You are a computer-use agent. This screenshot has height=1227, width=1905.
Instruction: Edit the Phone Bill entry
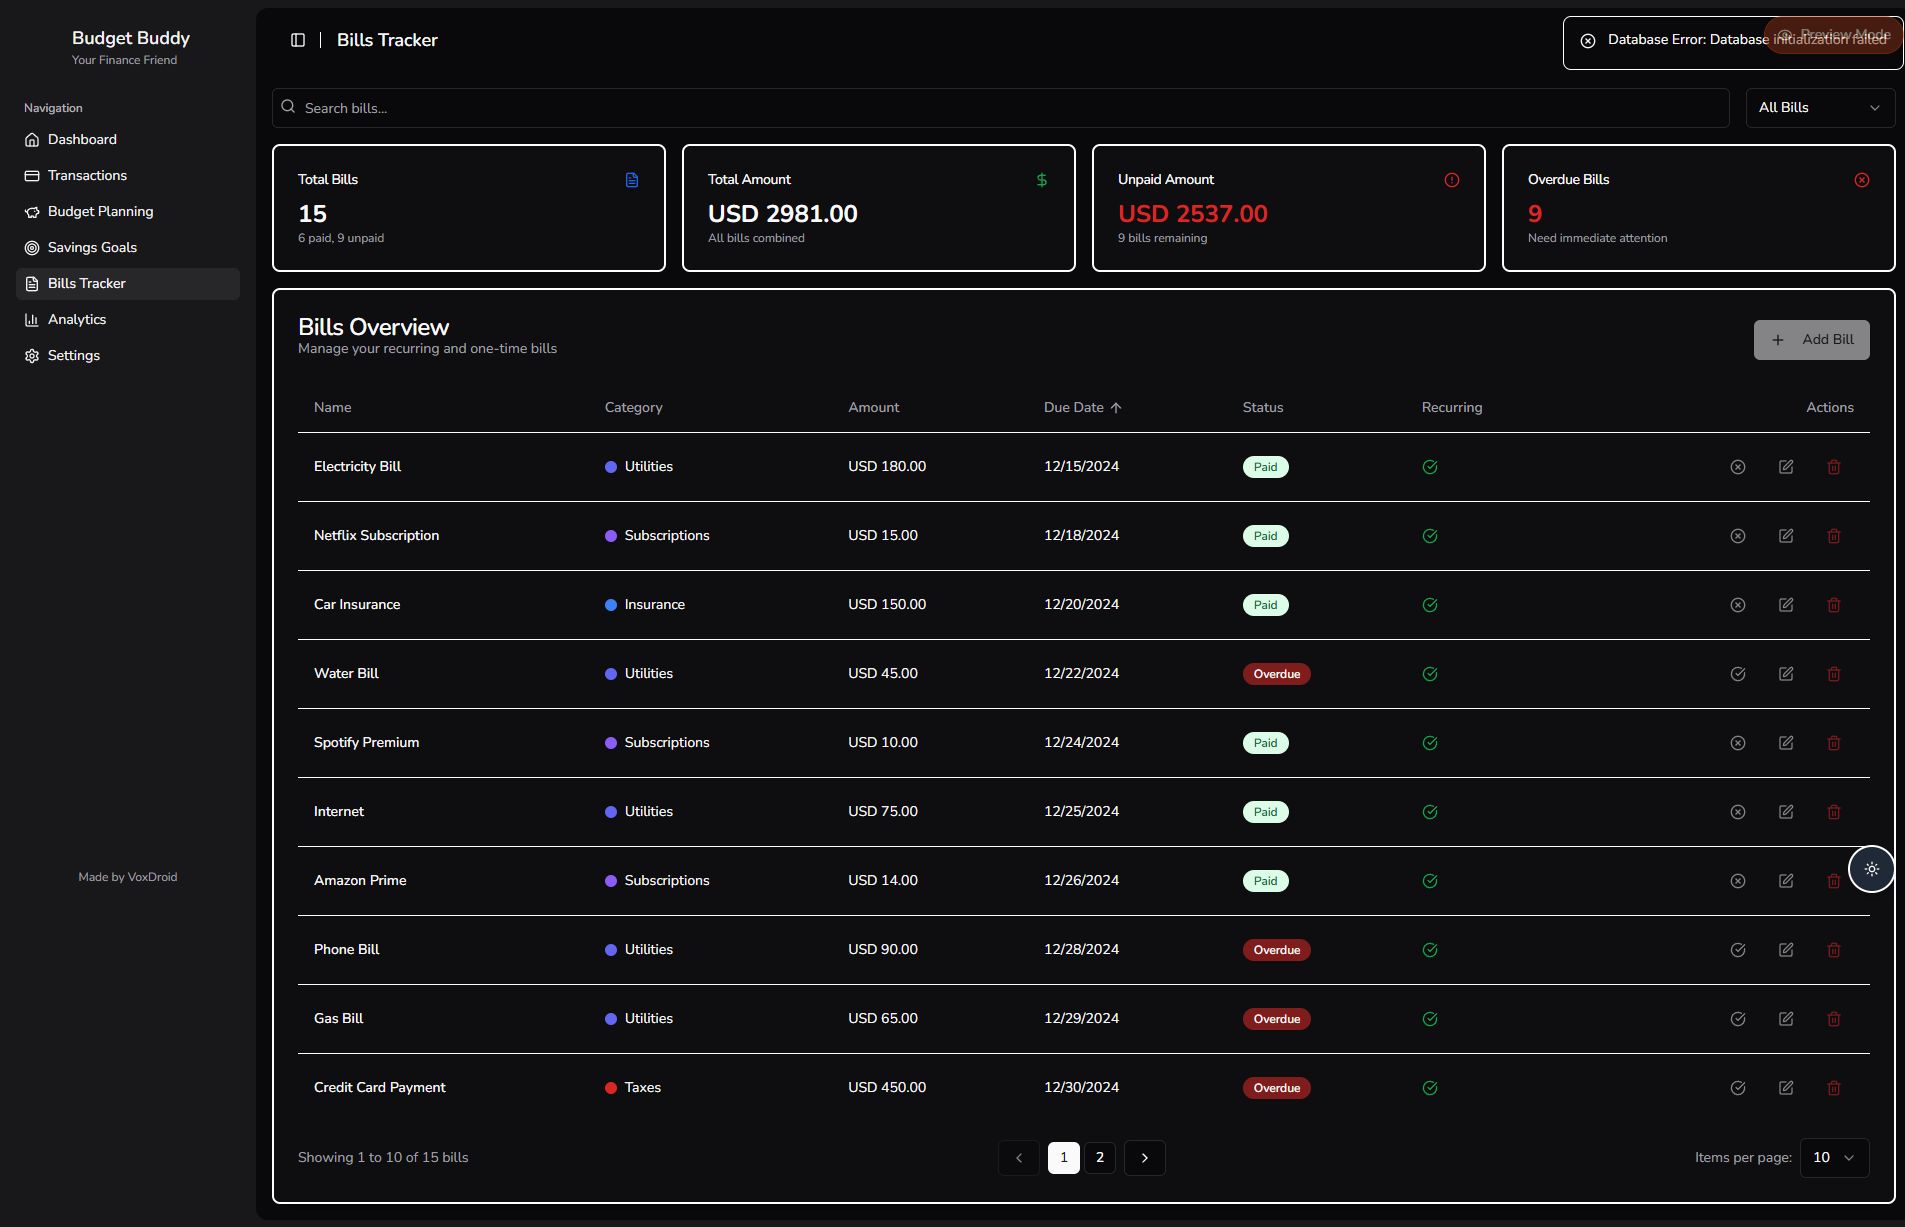[1786, 950]
